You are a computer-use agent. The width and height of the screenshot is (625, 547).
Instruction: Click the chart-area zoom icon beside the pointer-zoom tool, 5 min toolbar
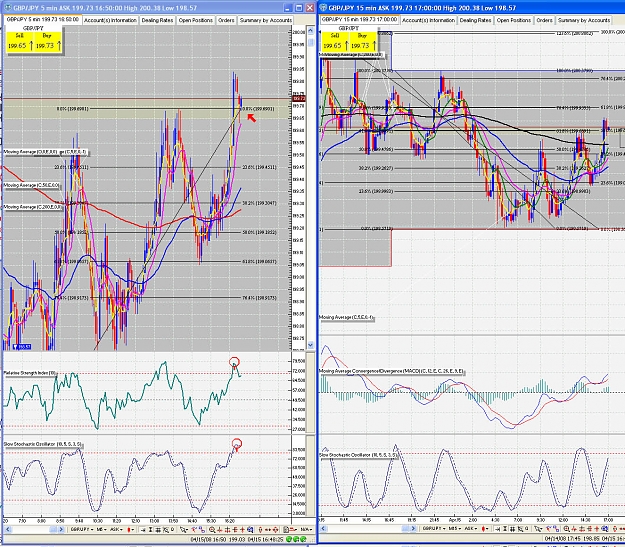(x=166, y=529)
